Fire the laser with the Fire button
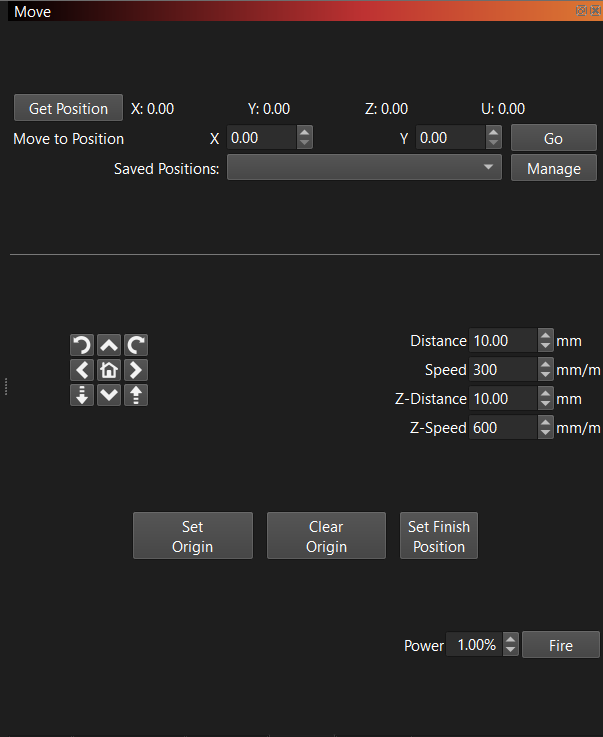The width and height of the screenshot is (603, 737). click(x=560, y=645)
